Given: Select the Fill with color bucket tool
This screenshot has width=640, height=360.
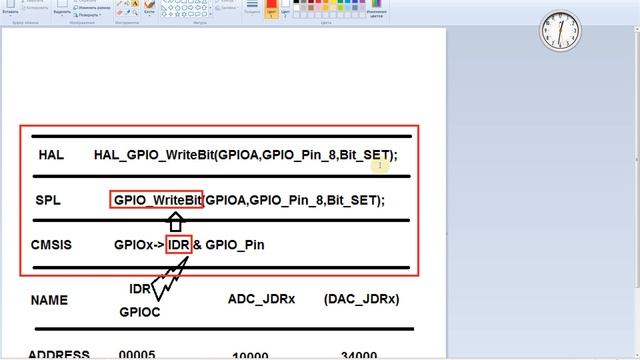Looking at the screenshot, I should pos(127,3).
